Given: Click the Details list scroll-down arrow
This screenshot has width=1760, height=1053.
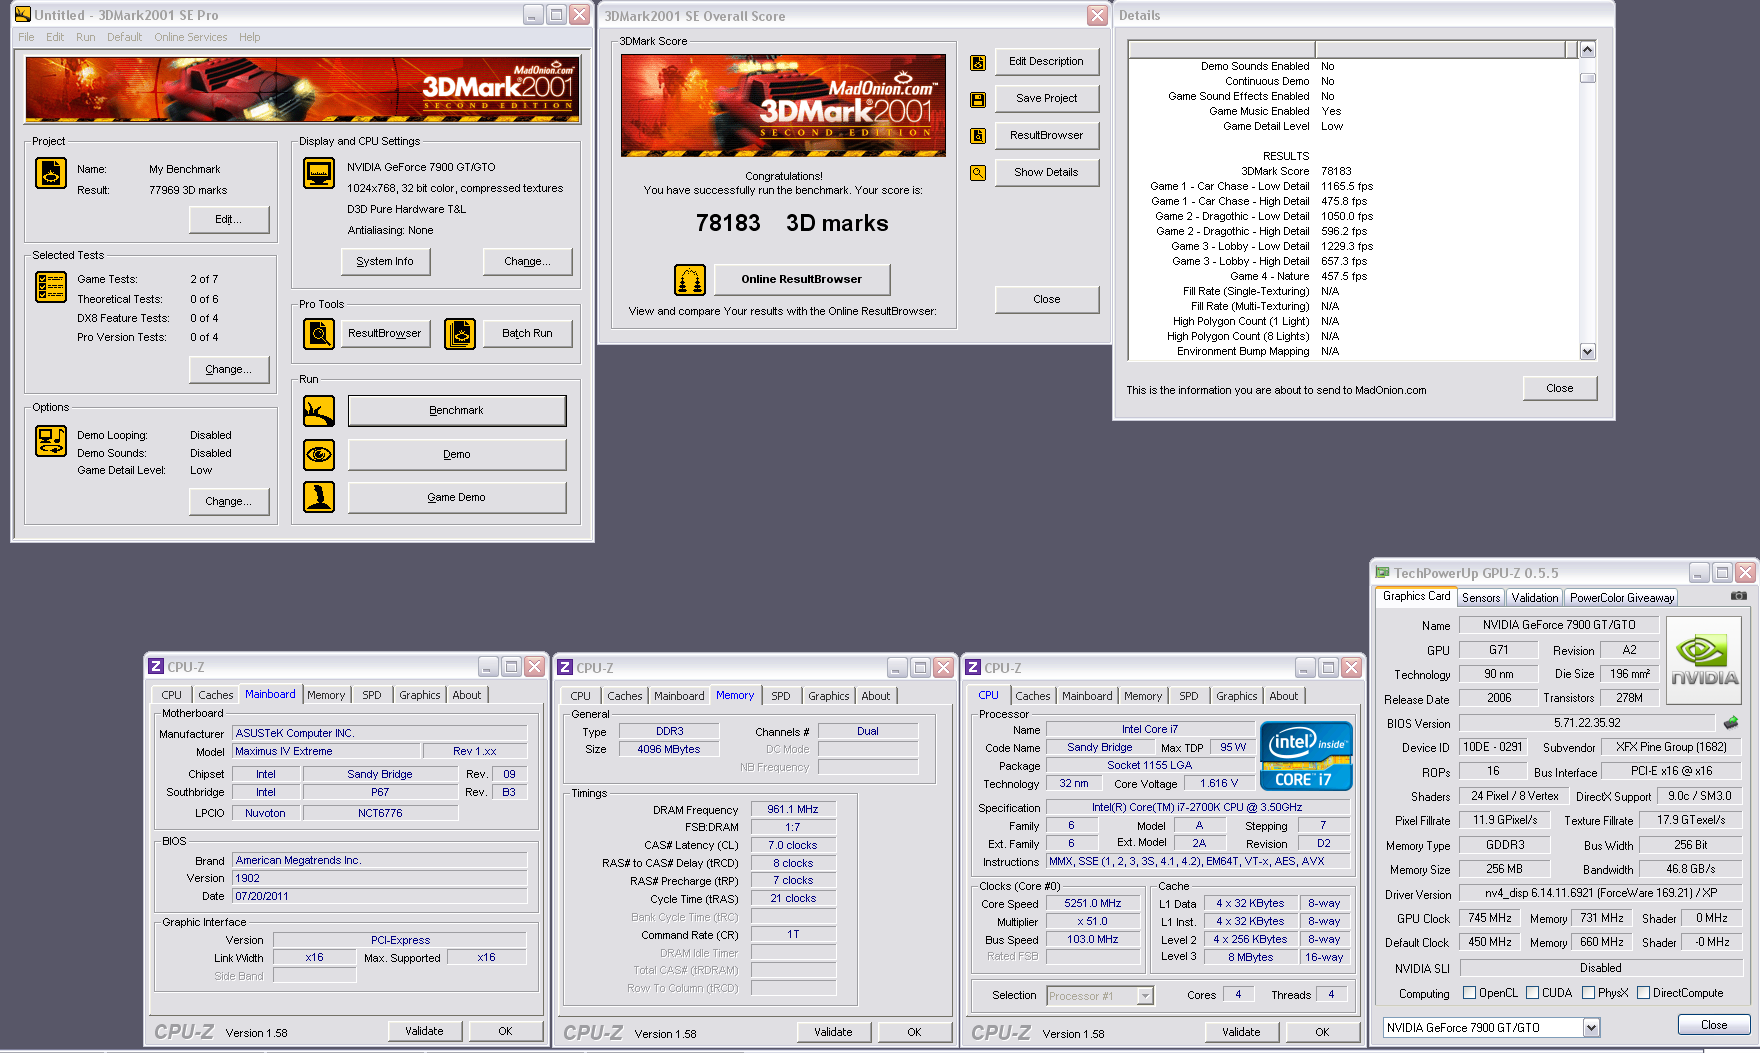Looking at the screenshot, I should point(1587,351).
